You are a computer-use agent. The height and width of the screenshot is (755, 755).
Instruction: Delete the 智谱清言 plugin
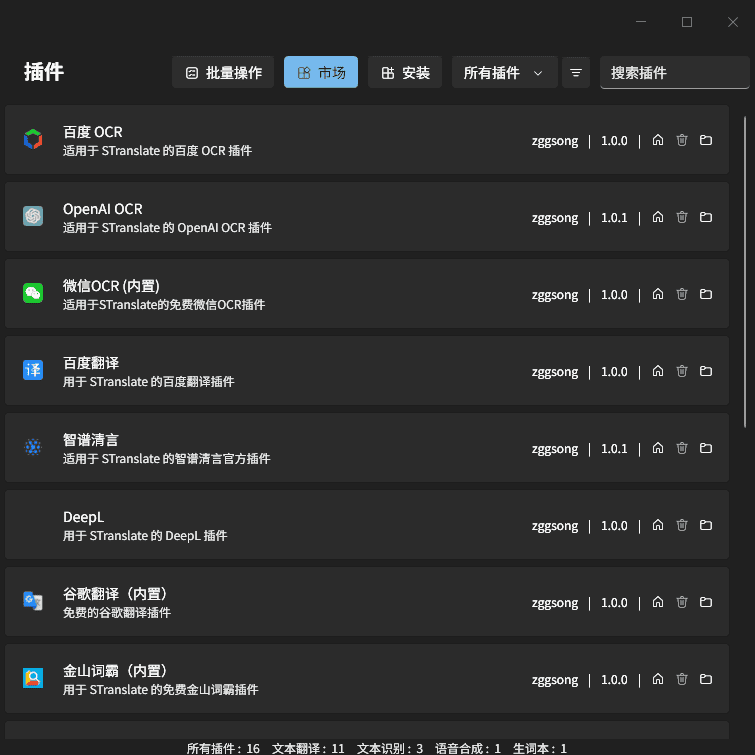point(682,448)
